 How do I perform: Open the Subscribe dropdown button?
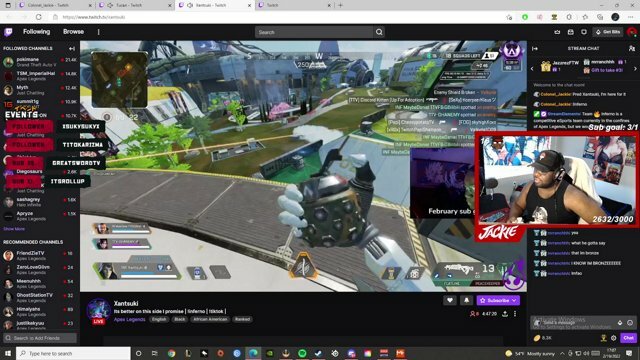[498, 300]
